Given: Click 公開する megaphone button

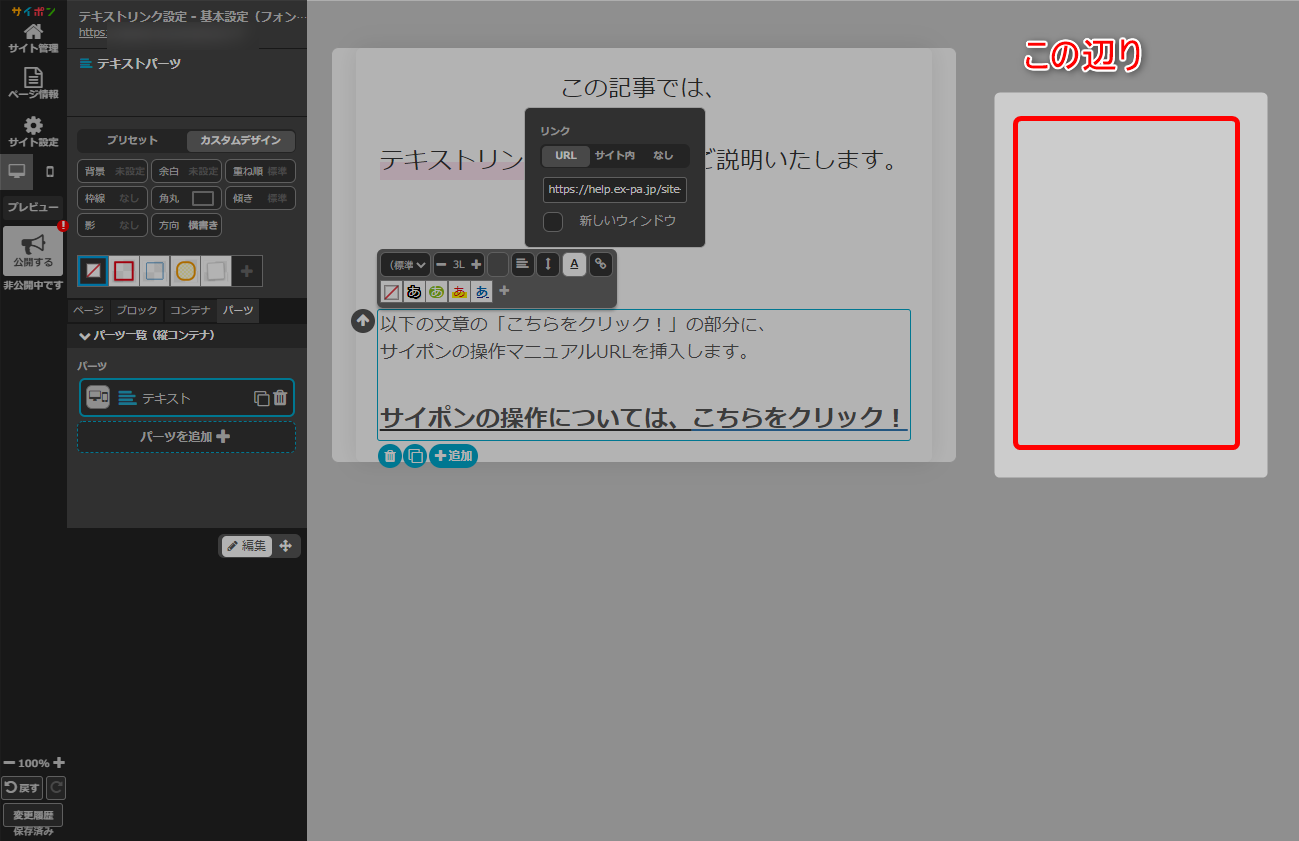Looking at the screenshot, I should pos(33,251).
